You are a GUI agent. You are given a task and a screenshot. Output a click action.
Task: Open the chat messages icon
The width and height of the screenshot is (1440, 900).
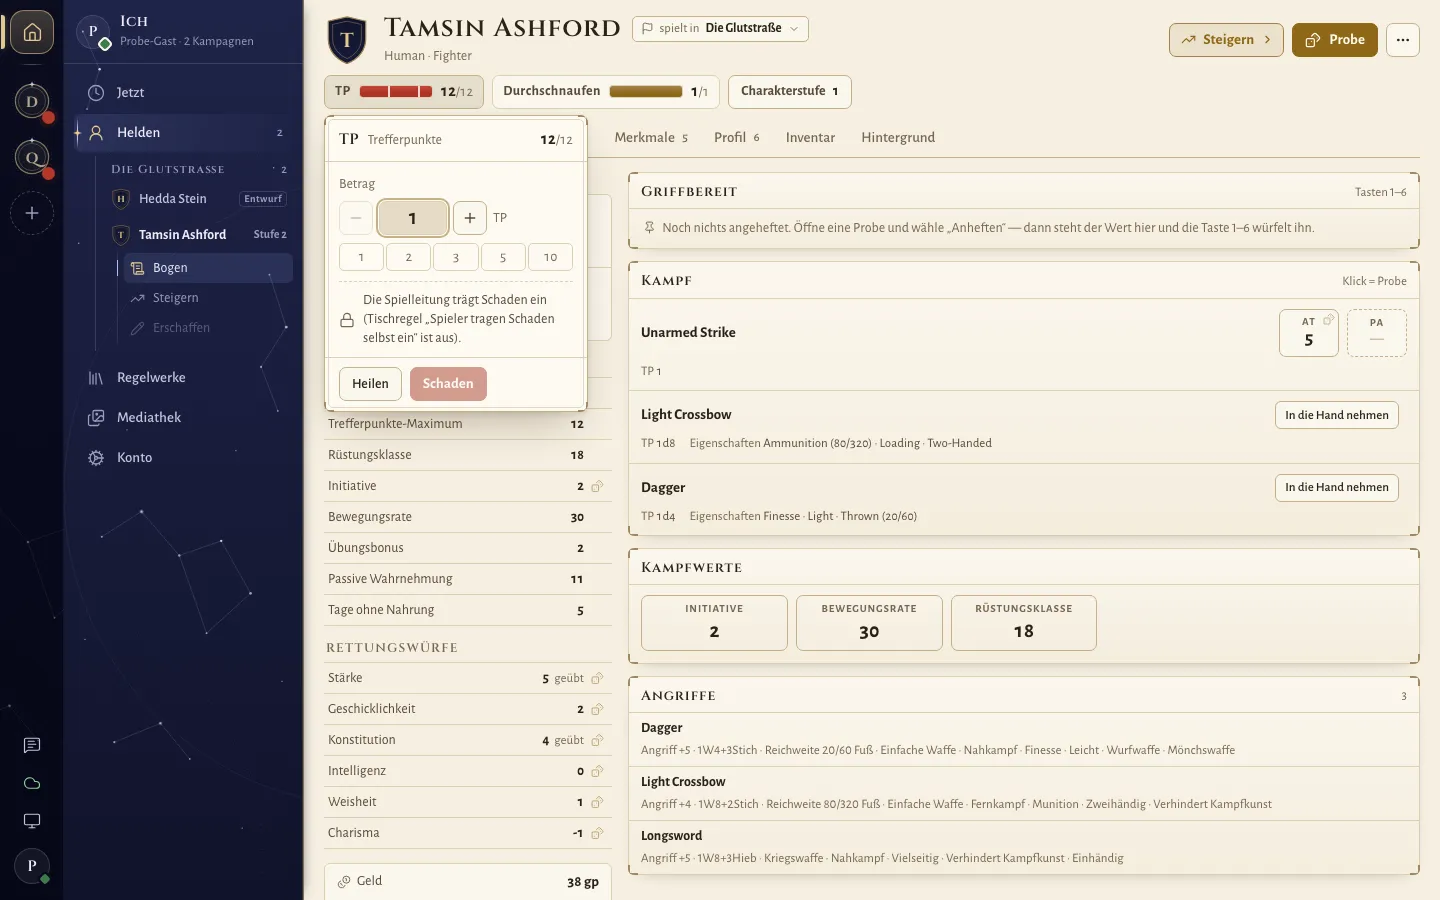point(32,745)
